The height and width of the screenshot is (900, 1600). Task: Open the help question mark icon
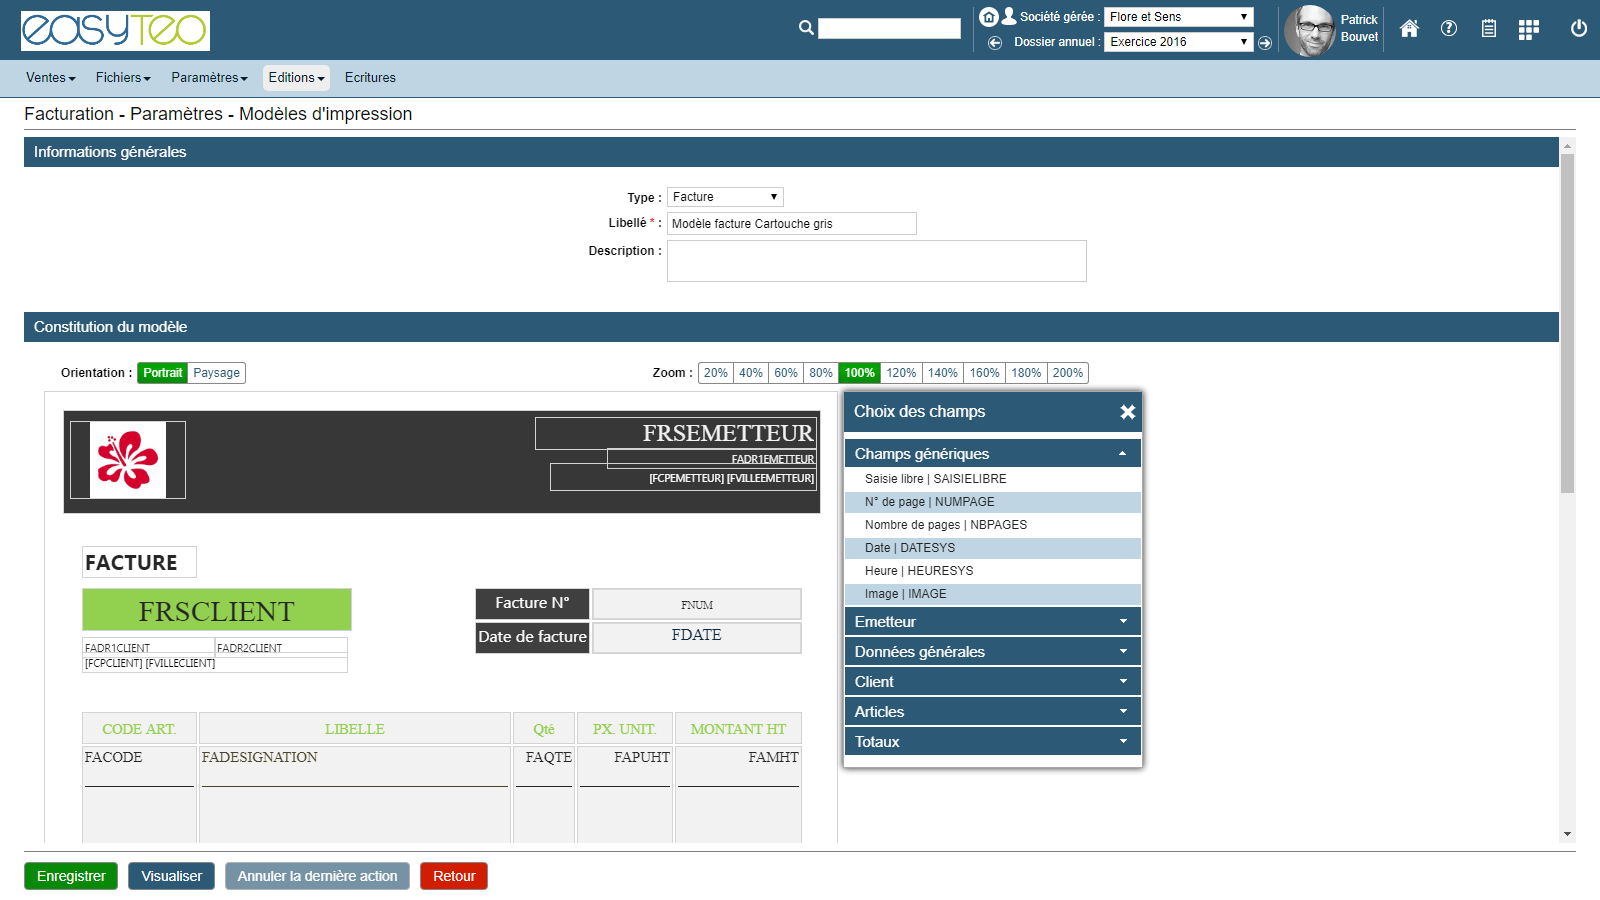(x=1449, y=29)
